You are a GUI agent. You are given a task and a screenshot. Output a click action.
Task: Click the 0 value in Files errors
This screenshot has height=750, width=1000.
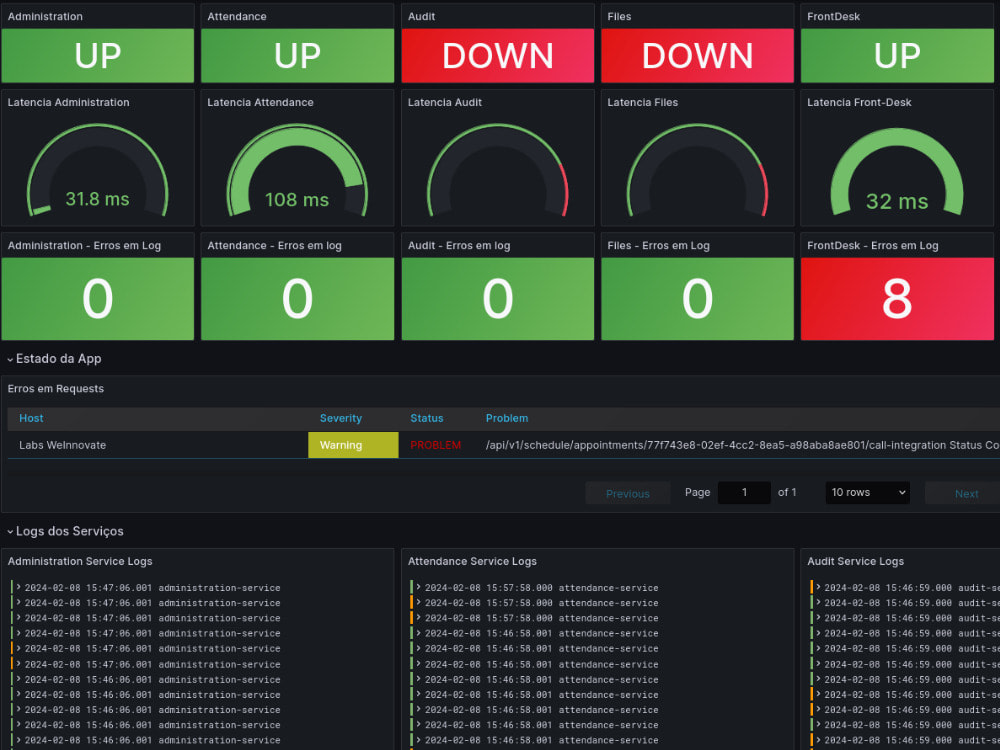click(697, 298)
